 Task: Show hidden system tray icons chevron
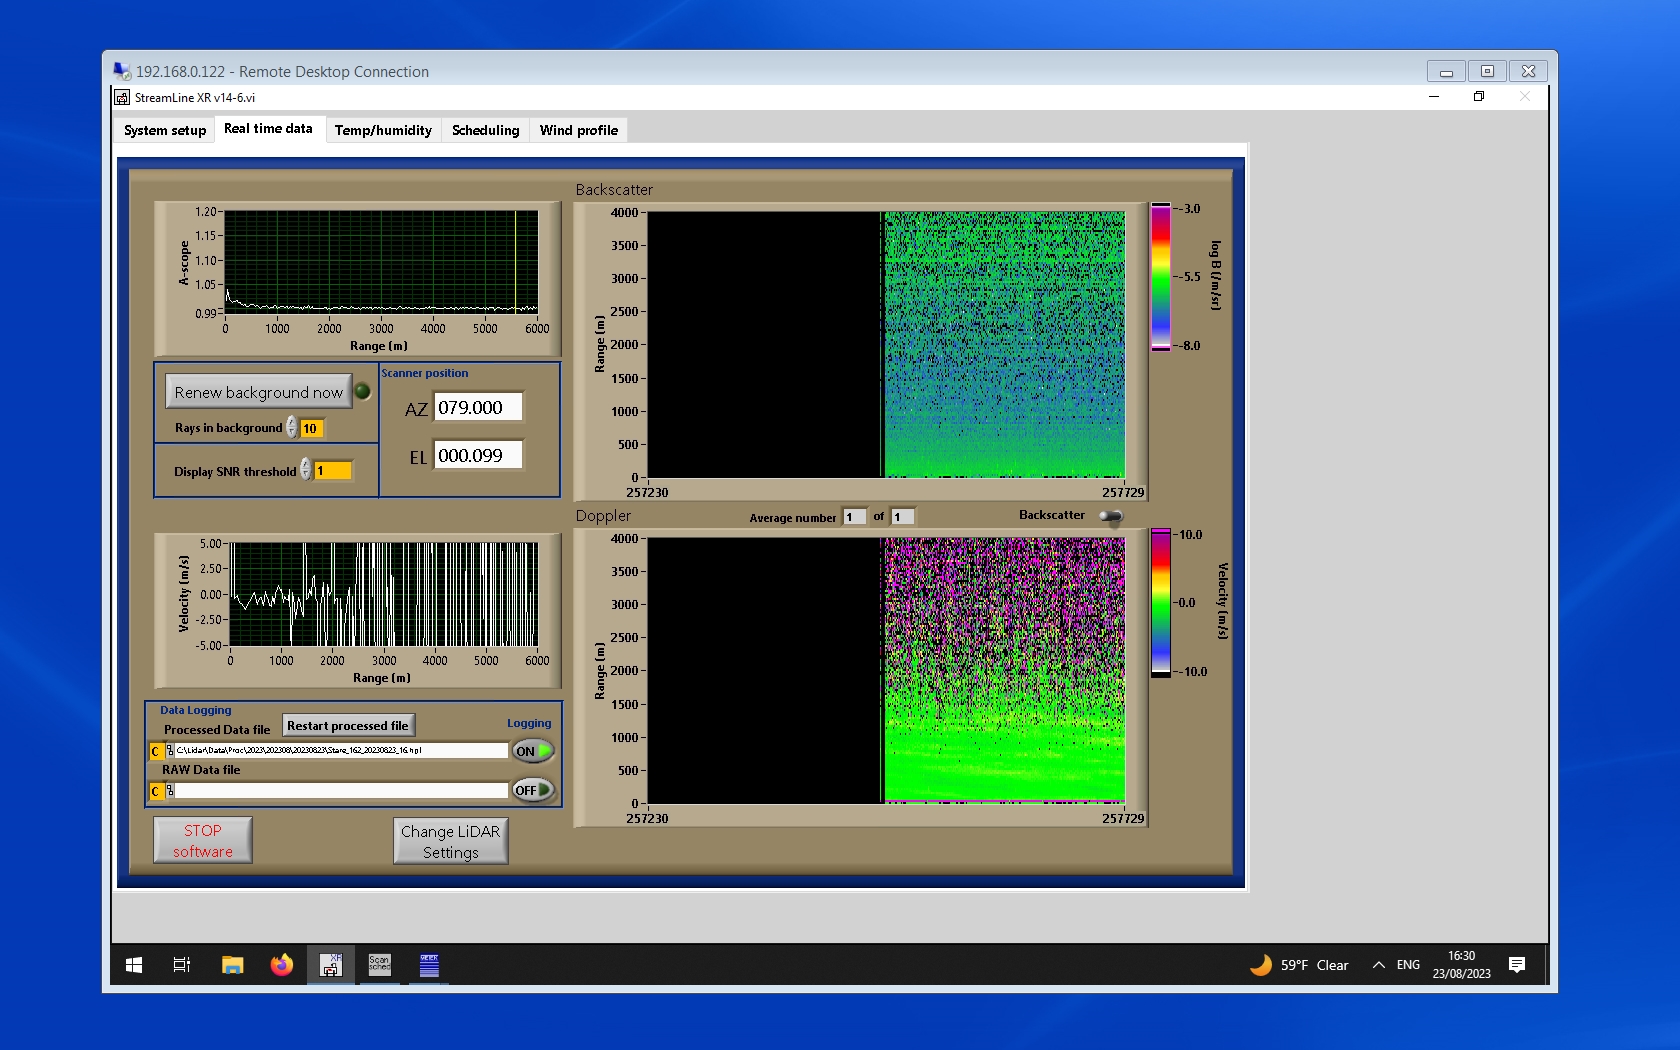pos(1378,965)
